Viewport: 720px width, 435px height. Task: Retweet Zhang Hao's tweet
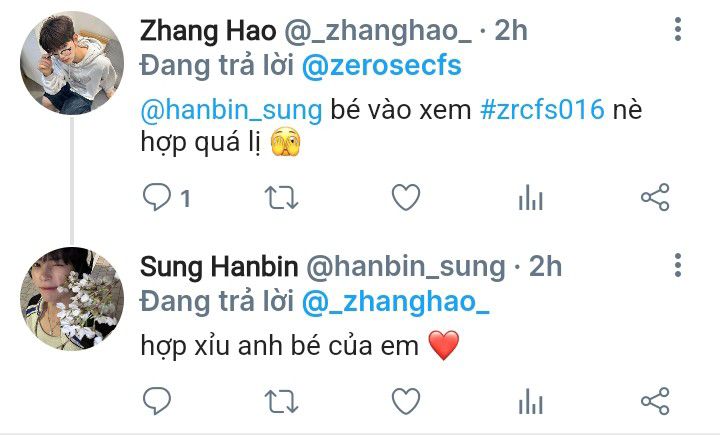tap(281, 198)
